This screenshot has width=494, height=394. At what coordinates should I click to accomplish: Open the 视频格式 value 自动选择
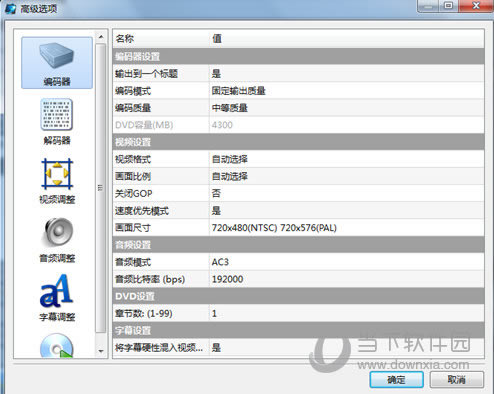click(347, 159)
